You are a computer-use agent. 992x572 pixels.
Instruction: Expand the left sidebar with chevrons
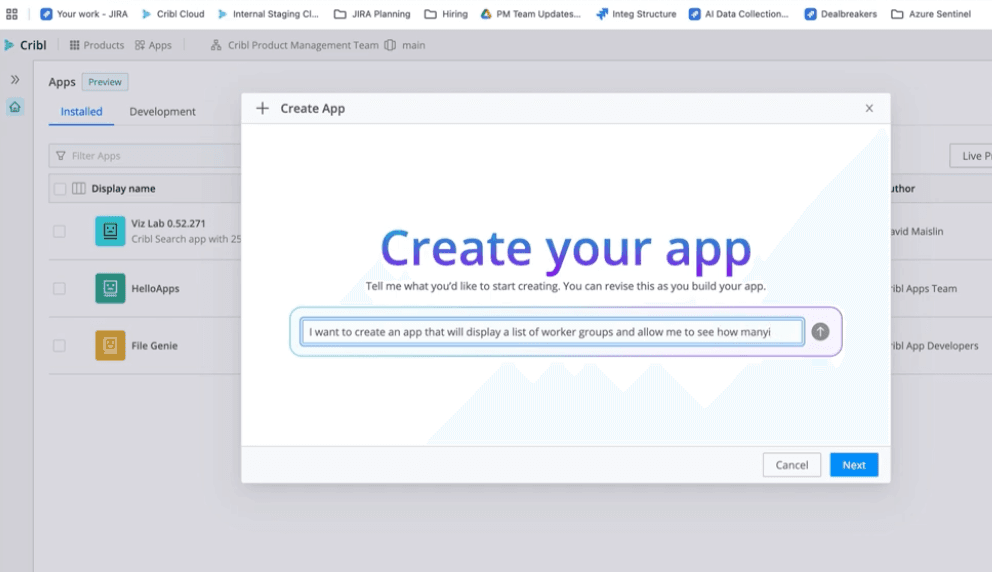(15, 80)
